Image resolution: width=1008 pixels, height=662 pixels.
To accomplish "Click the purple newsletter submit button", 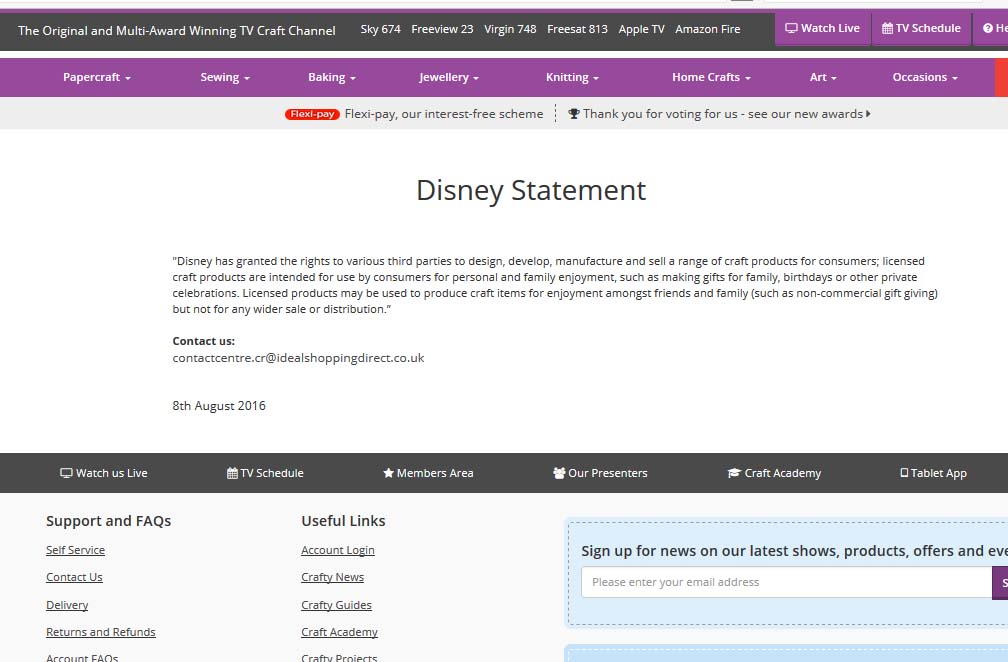I will [1000, 582].
